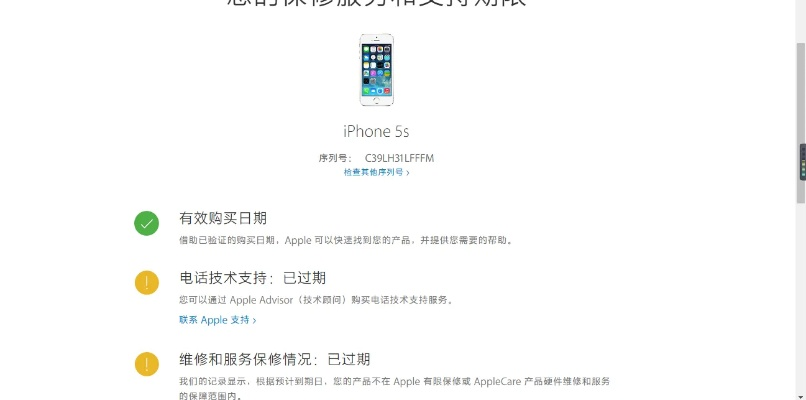Click the green checkmark beside 有效购买日期
The height and width of the screenshot is (400, 806).
[x=146, y=224]
